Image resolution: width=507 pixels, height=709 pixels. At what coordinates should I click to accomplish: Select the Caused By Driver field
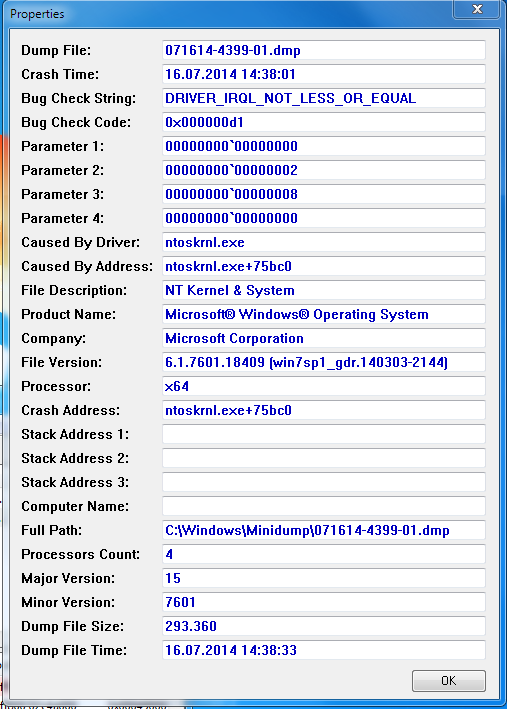(x=324, y=242)
